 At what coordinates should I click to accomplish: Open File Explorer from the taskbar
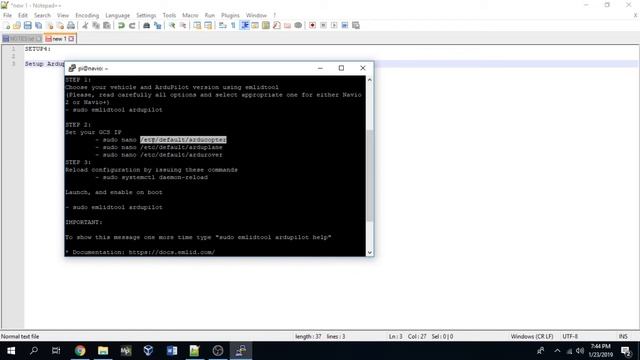pos(103,351)
